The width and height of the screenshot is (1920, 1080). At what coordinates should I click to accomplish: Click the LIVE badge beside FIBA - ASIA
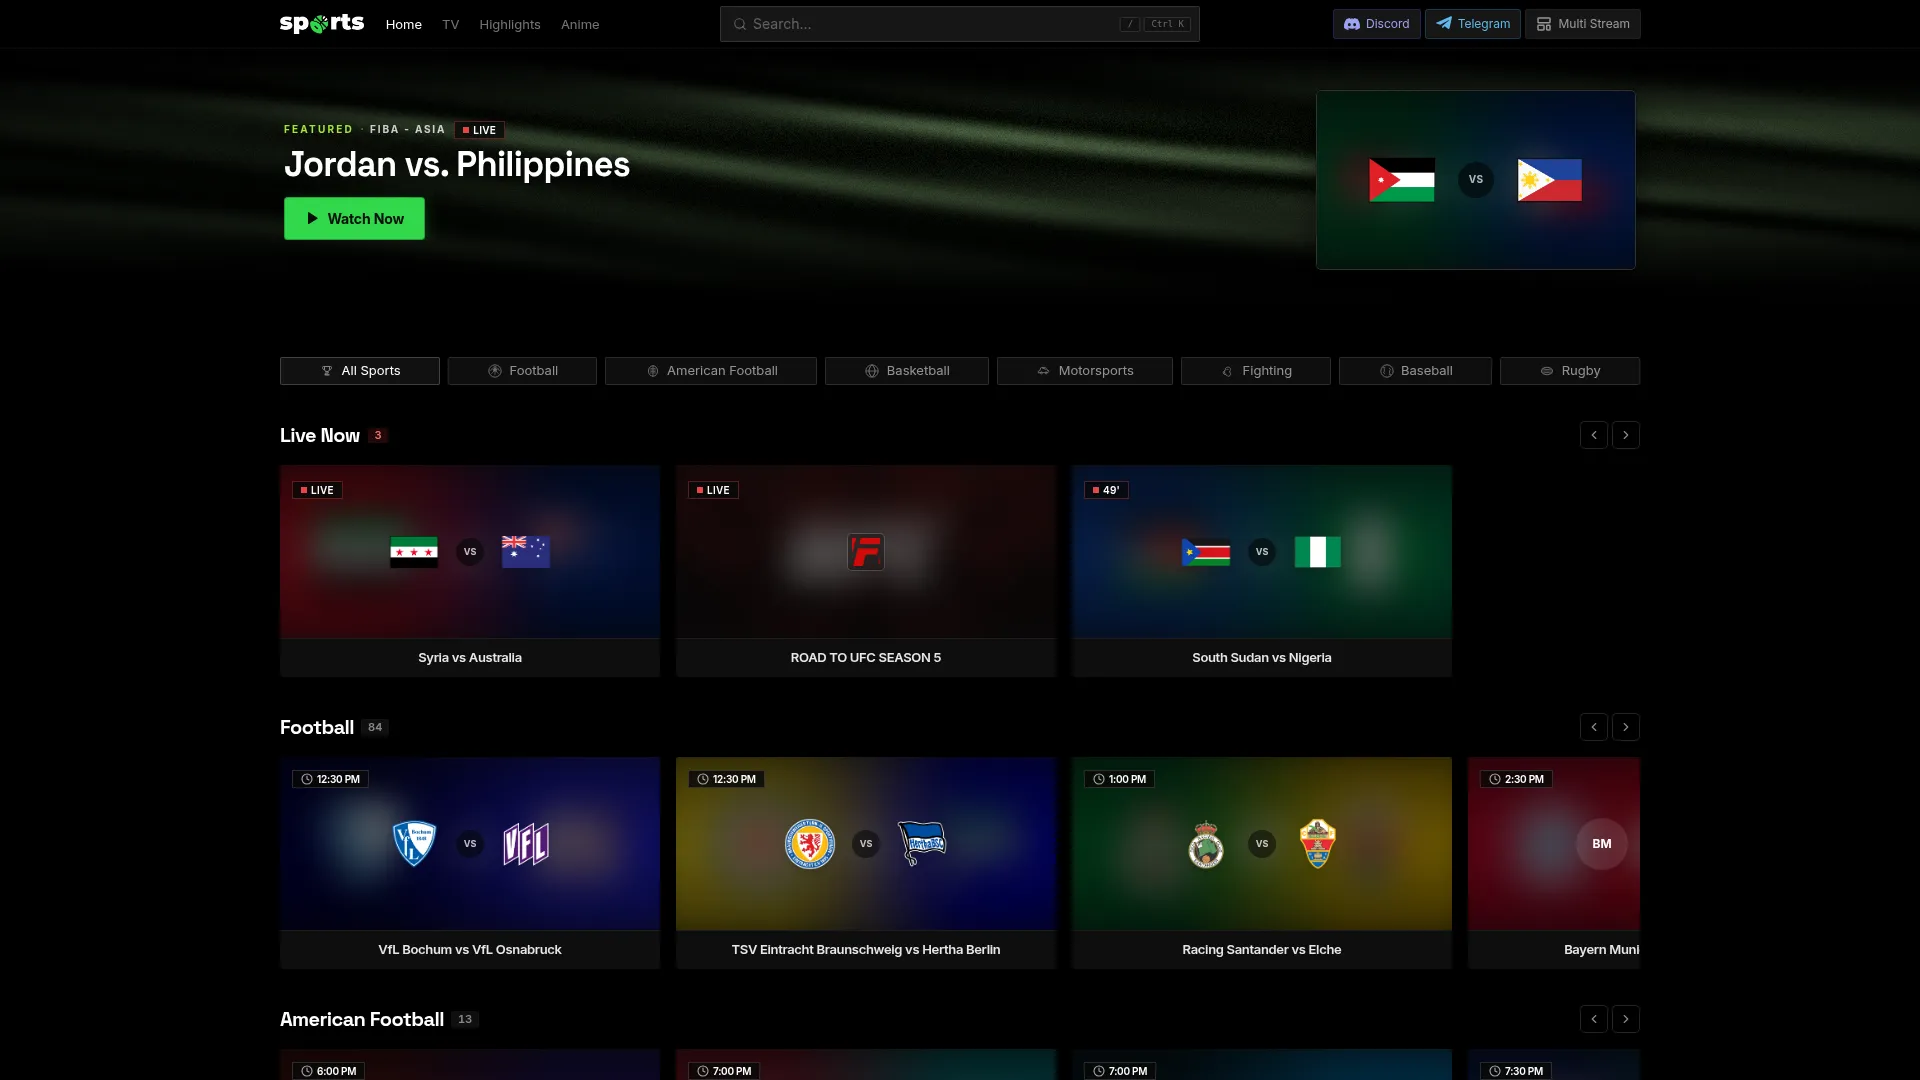click(479, 130)
